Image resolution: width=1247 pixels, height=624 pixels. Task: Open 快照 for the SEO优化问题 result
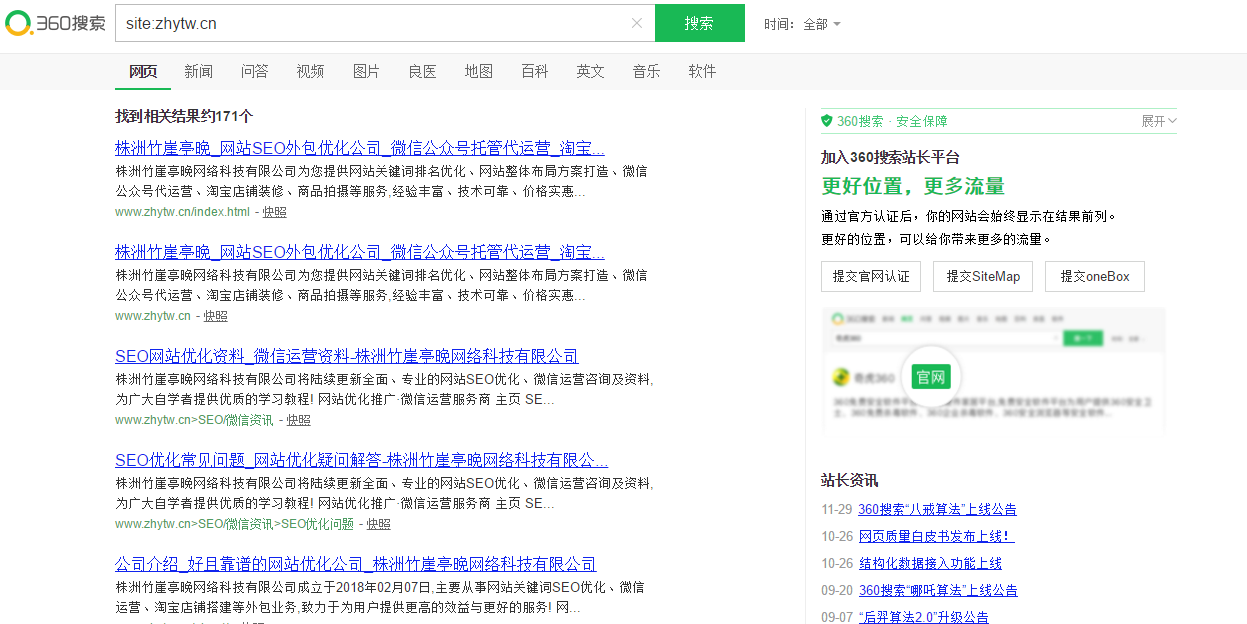378,524
